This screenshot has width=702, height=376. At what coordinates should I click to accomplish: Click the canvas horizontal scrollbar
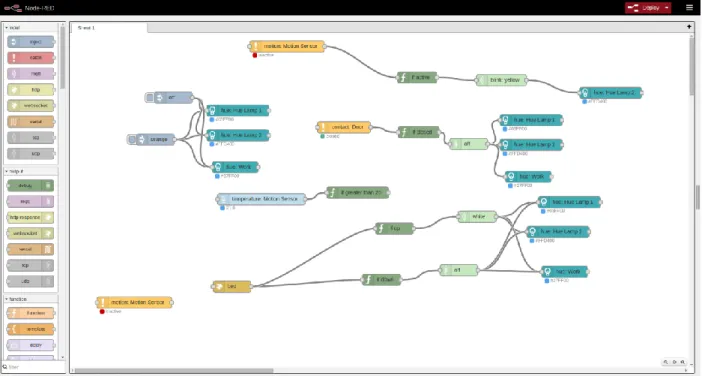pyautogui.click(x=173, y=371)
